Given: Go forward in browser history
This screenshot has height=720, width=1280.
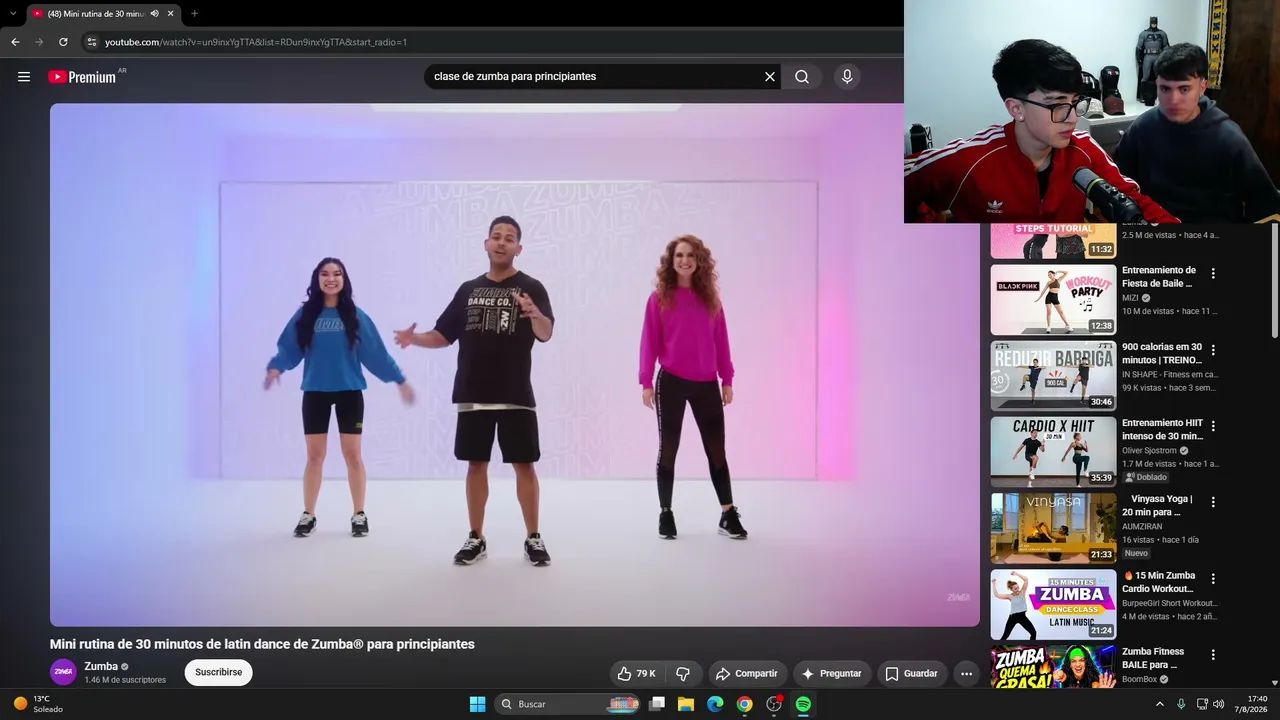Looking at the screenshot, I should pyautogui.click(x=39, y=42).
